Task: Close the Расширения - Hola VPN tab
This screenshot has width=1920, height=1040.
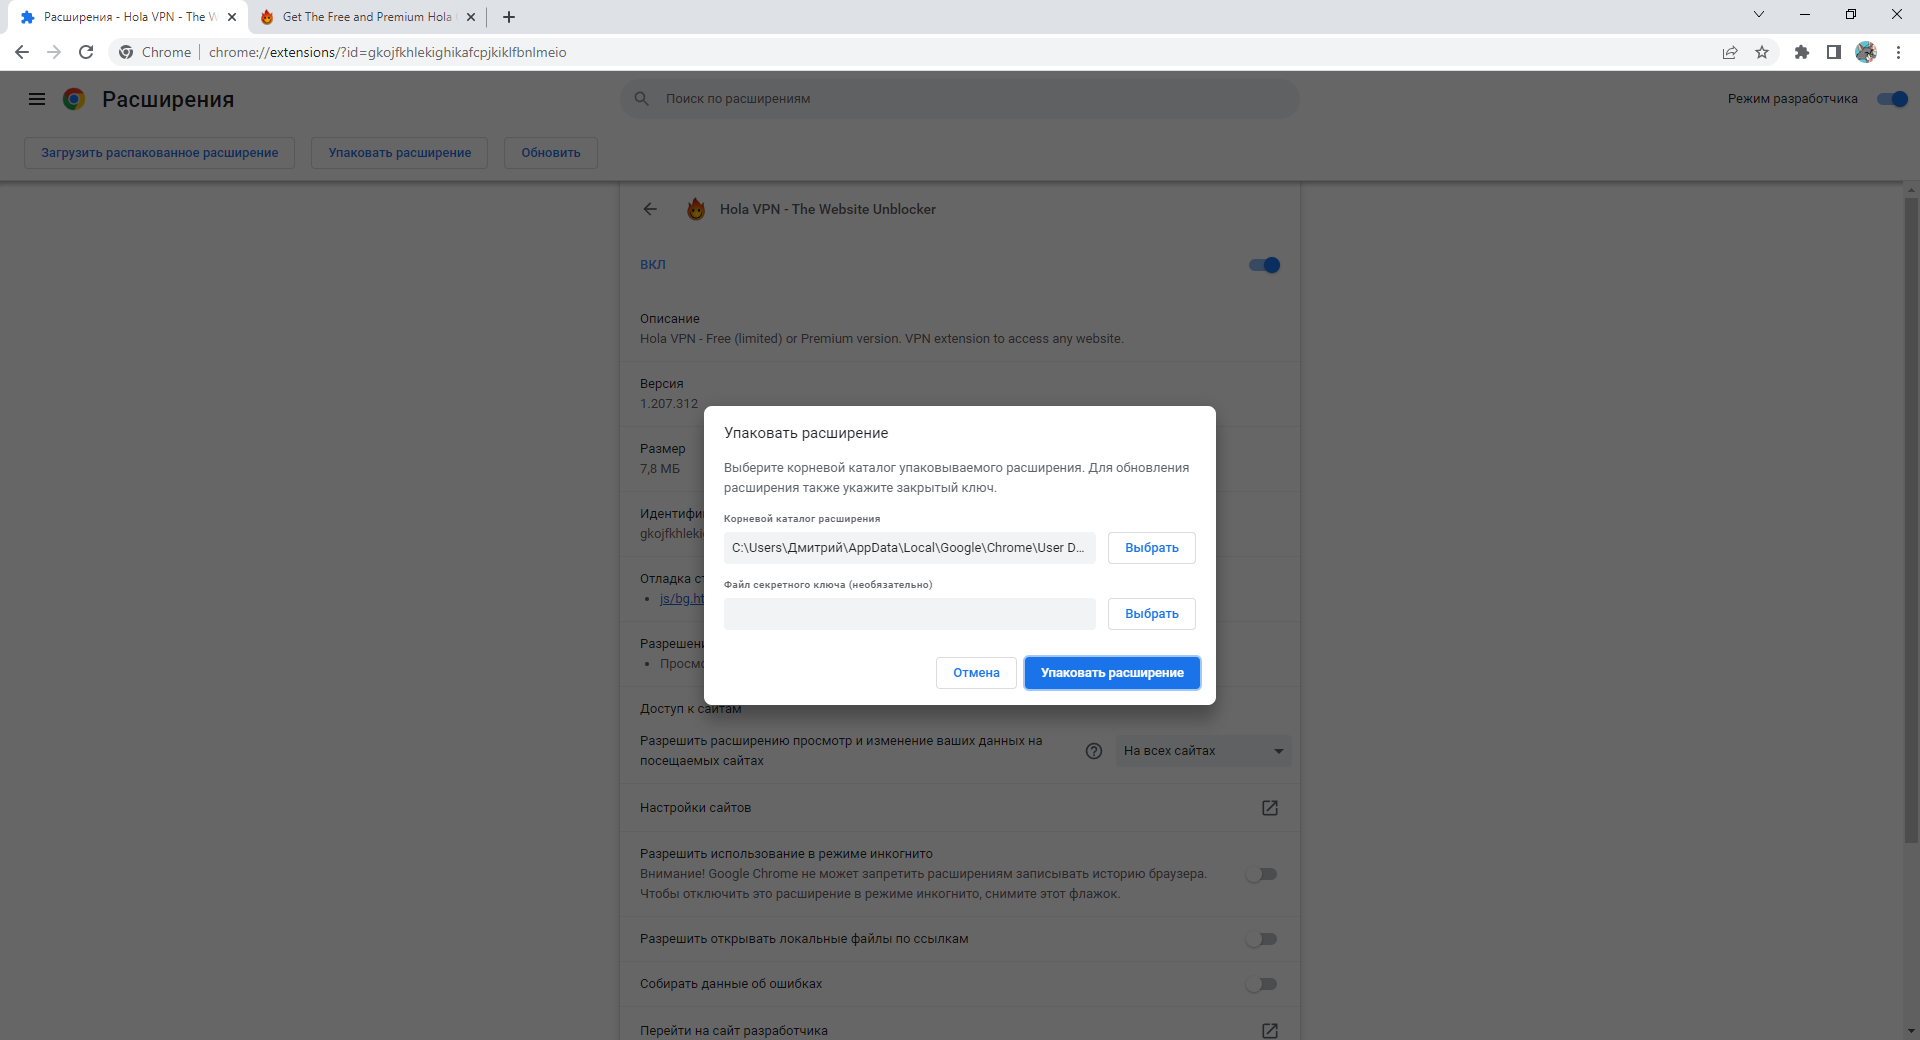Action: click(232, 17)
